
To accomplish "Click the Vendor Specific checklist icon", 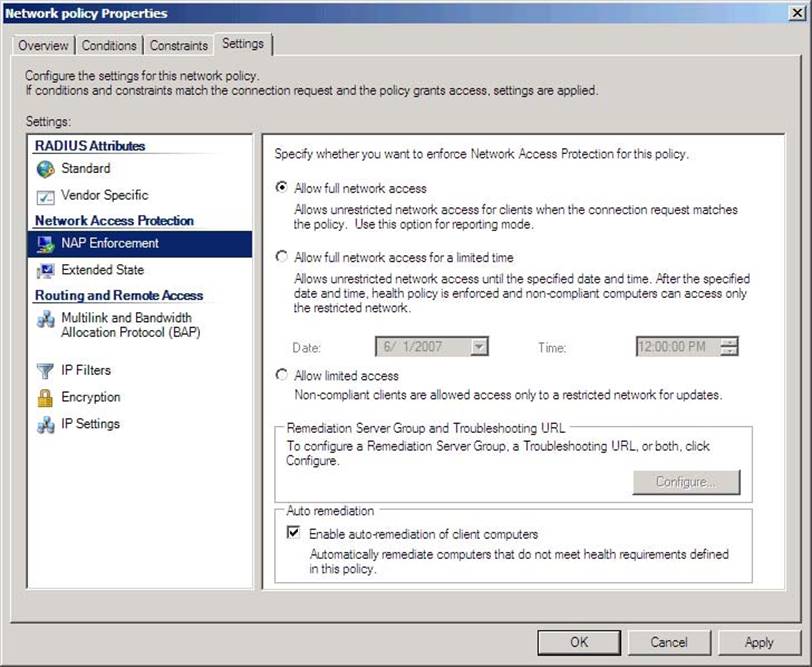I will tap(45, 196).
